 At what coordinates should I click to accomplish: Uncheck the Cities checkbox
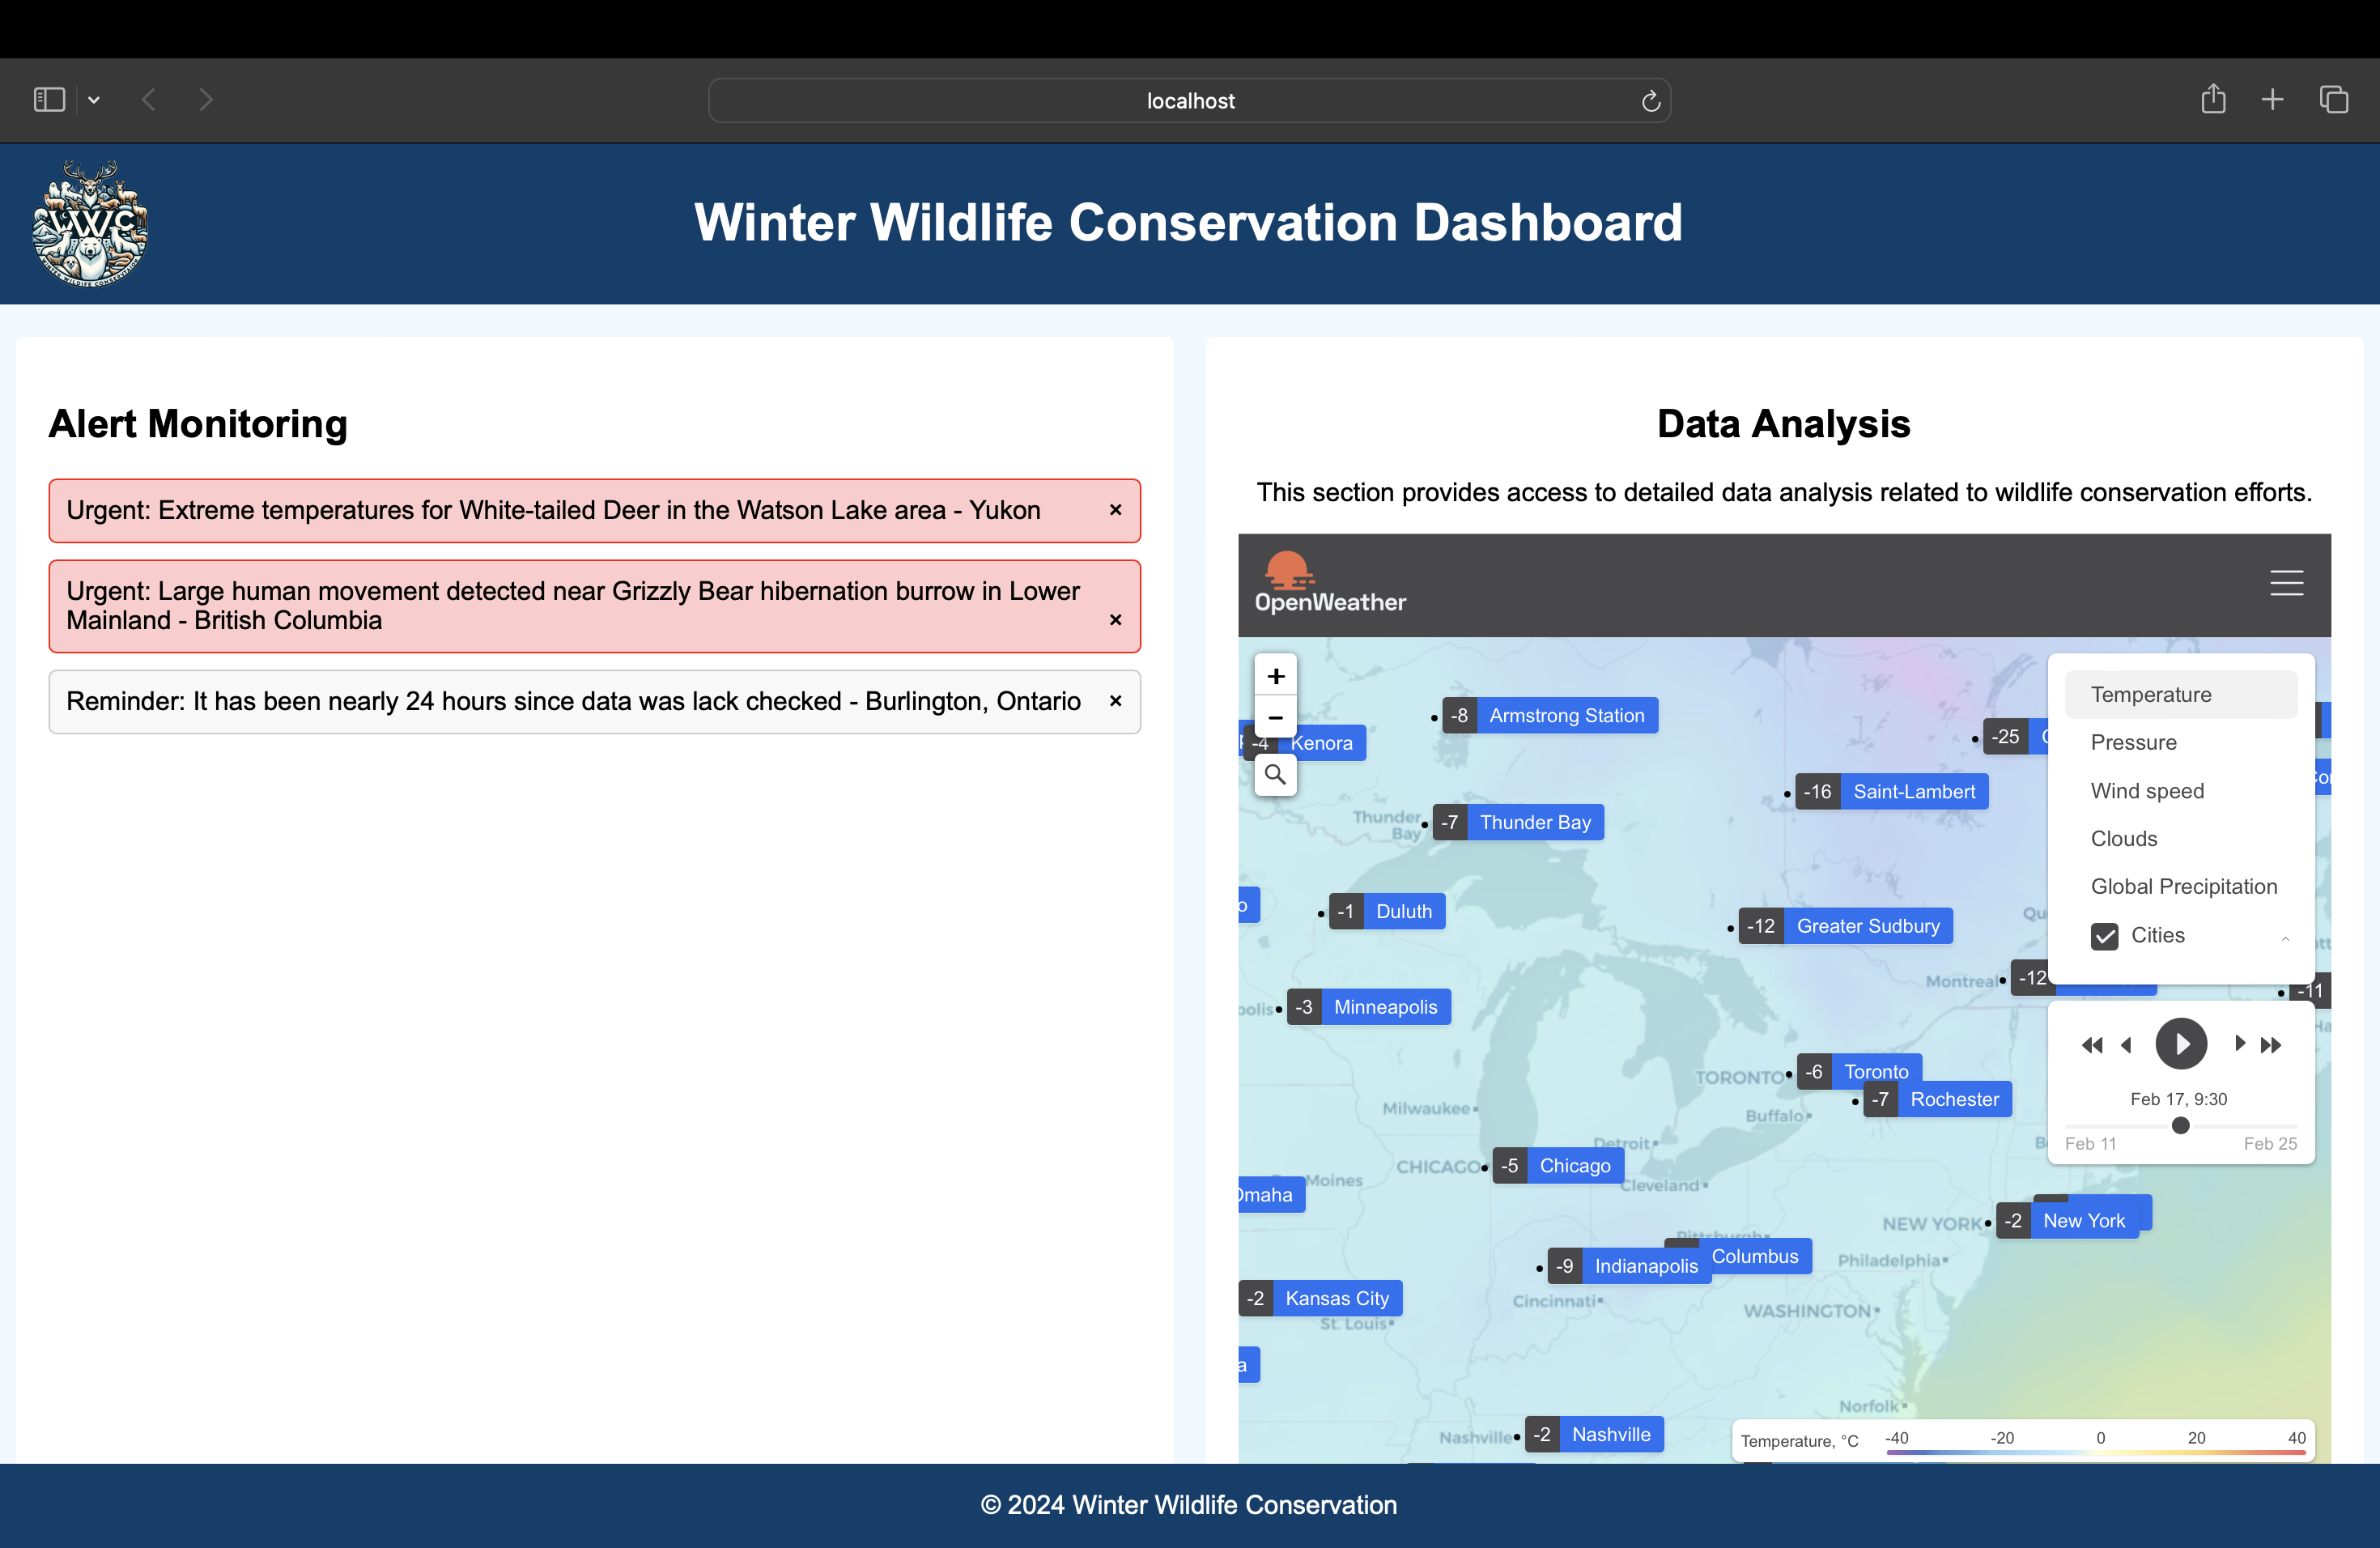click(x=2106, y=936)
